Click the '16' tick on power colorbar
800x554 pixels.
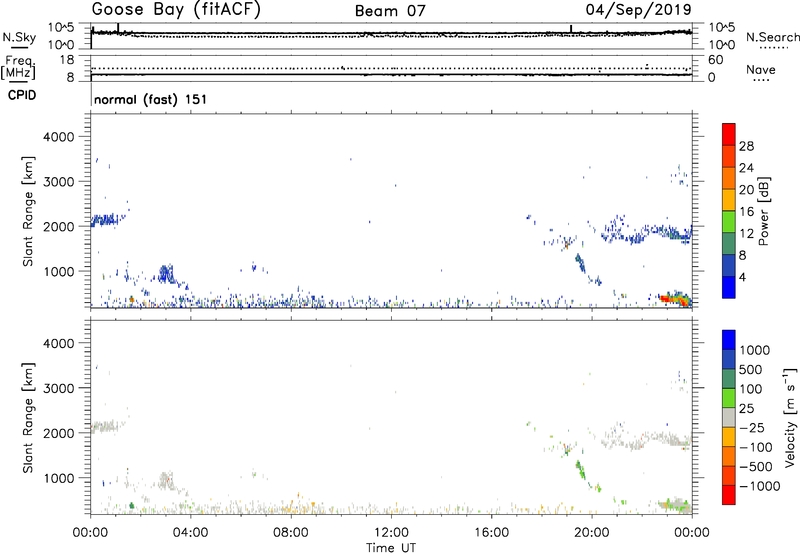pos(746,212)
